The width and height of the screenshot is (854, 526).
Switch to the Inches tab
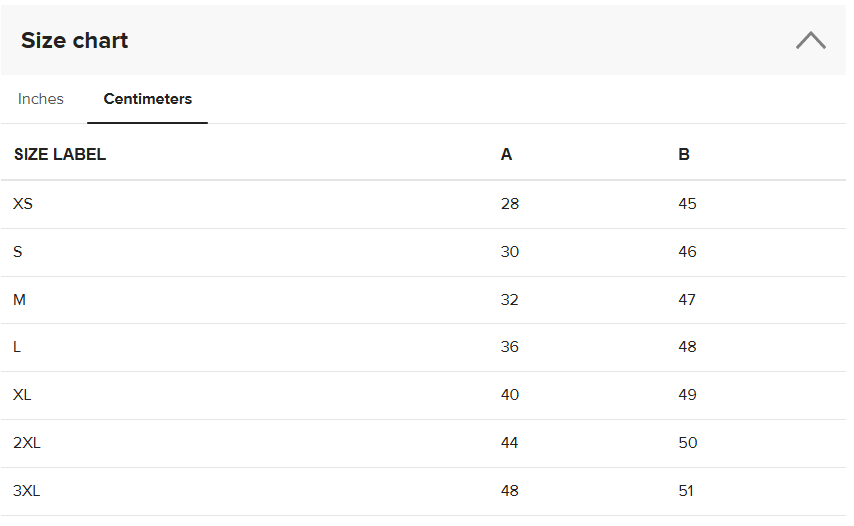(41, 99)
